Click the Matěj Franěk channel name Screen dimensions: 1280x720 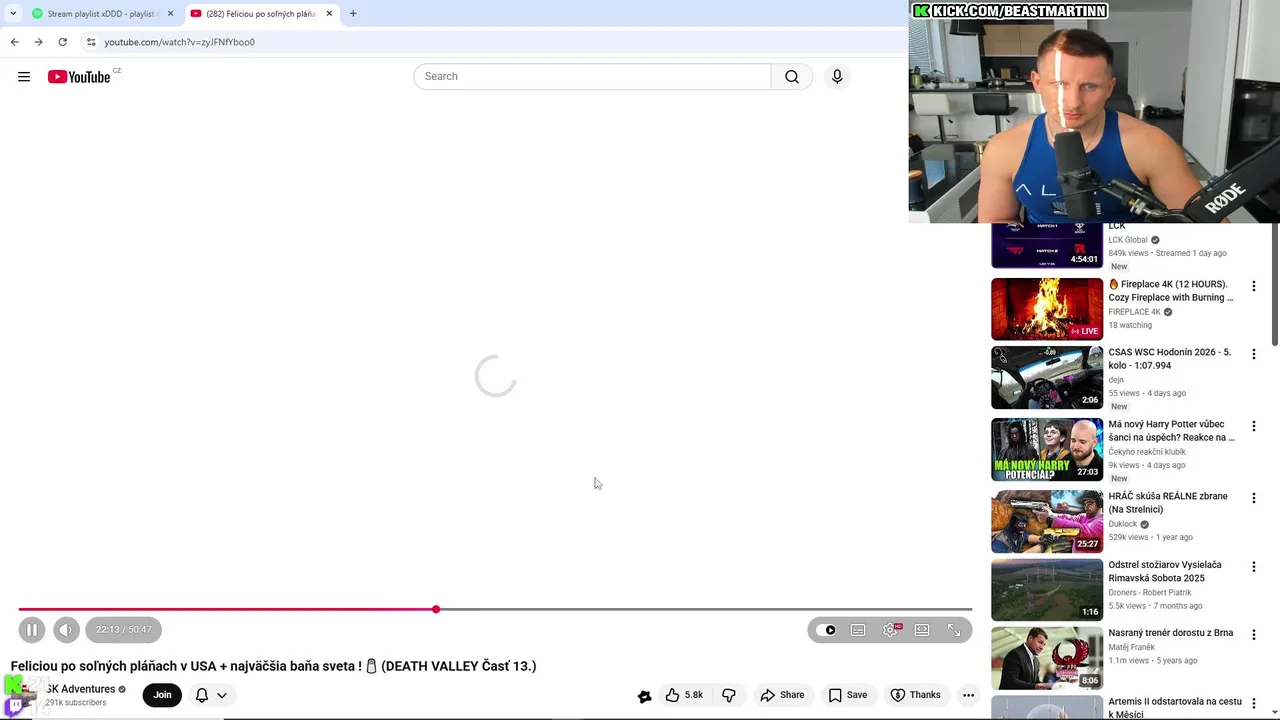[1131, 647]
